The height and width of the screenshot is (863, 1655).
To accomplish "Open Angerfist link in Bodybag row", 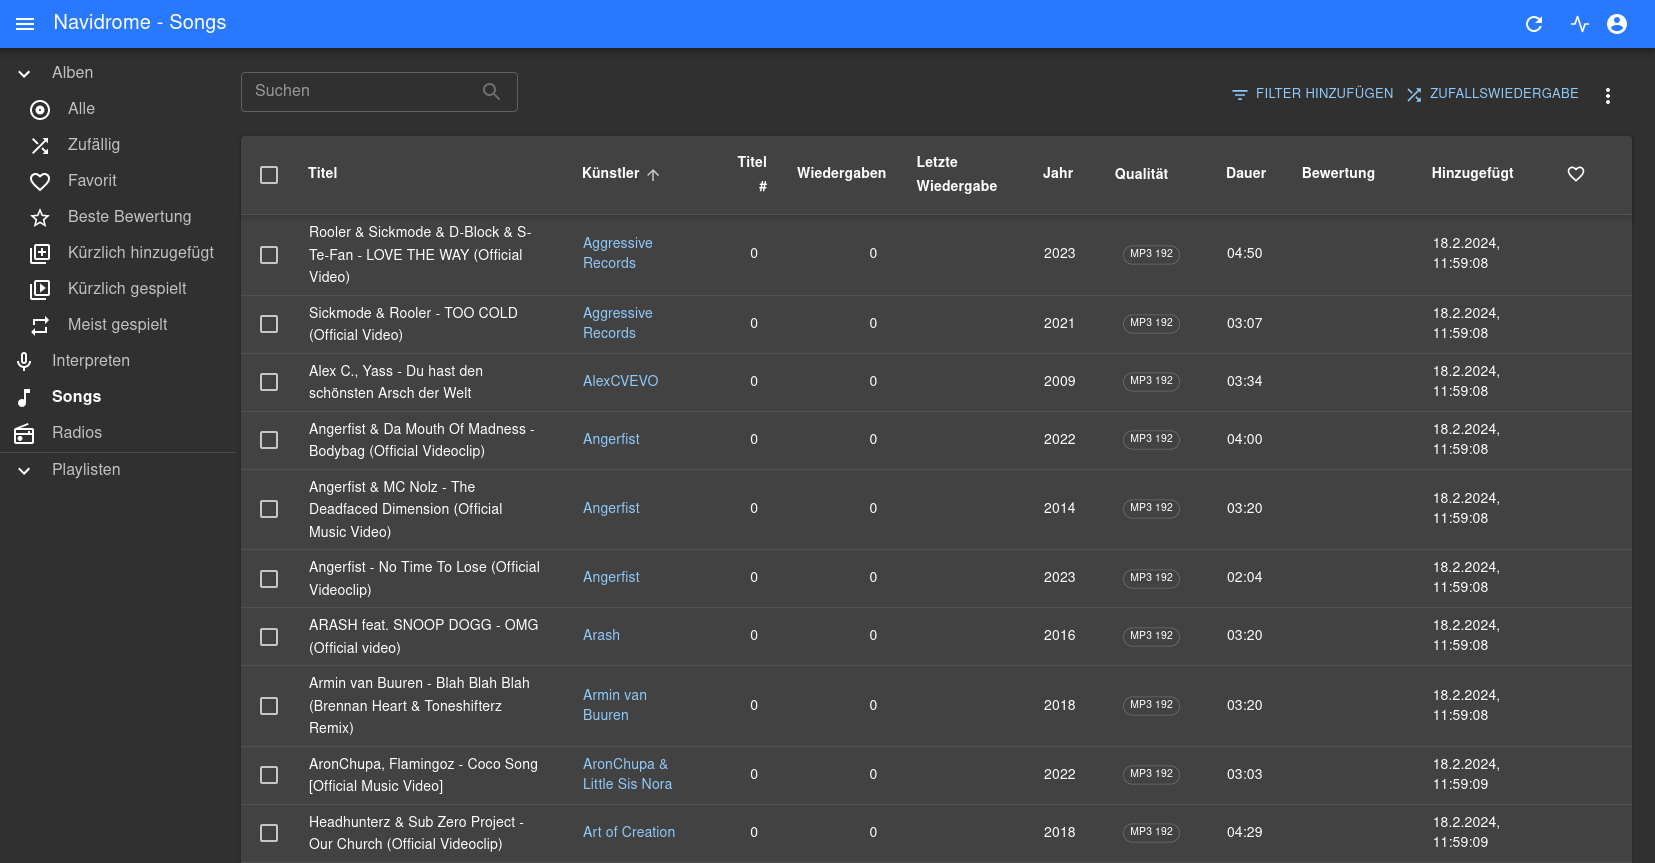I will coord(611,439).
